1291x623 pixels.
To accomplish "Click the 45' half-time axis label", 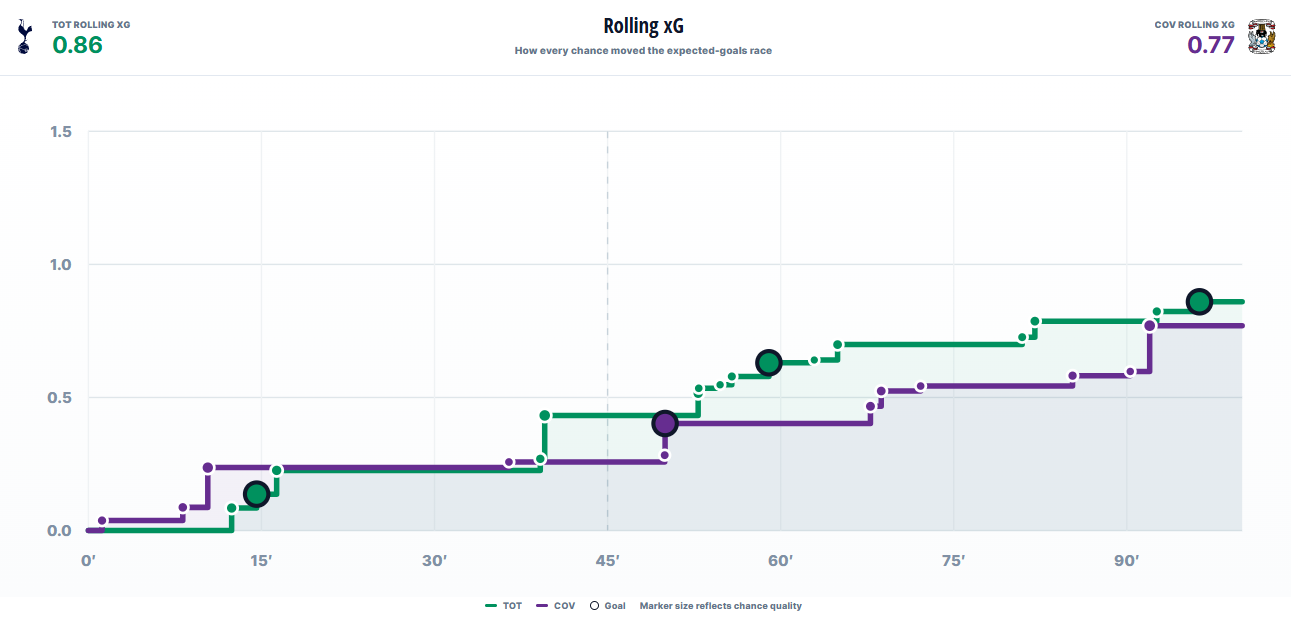I will coord(607,561).
